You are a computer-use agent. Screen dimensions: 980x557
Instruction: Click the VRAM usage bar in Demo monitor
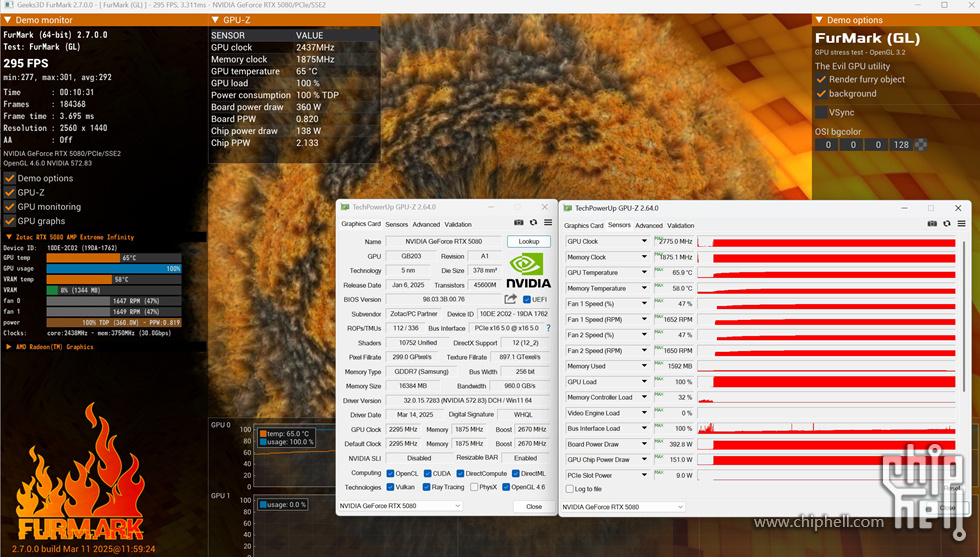click(x=114, y=290)
